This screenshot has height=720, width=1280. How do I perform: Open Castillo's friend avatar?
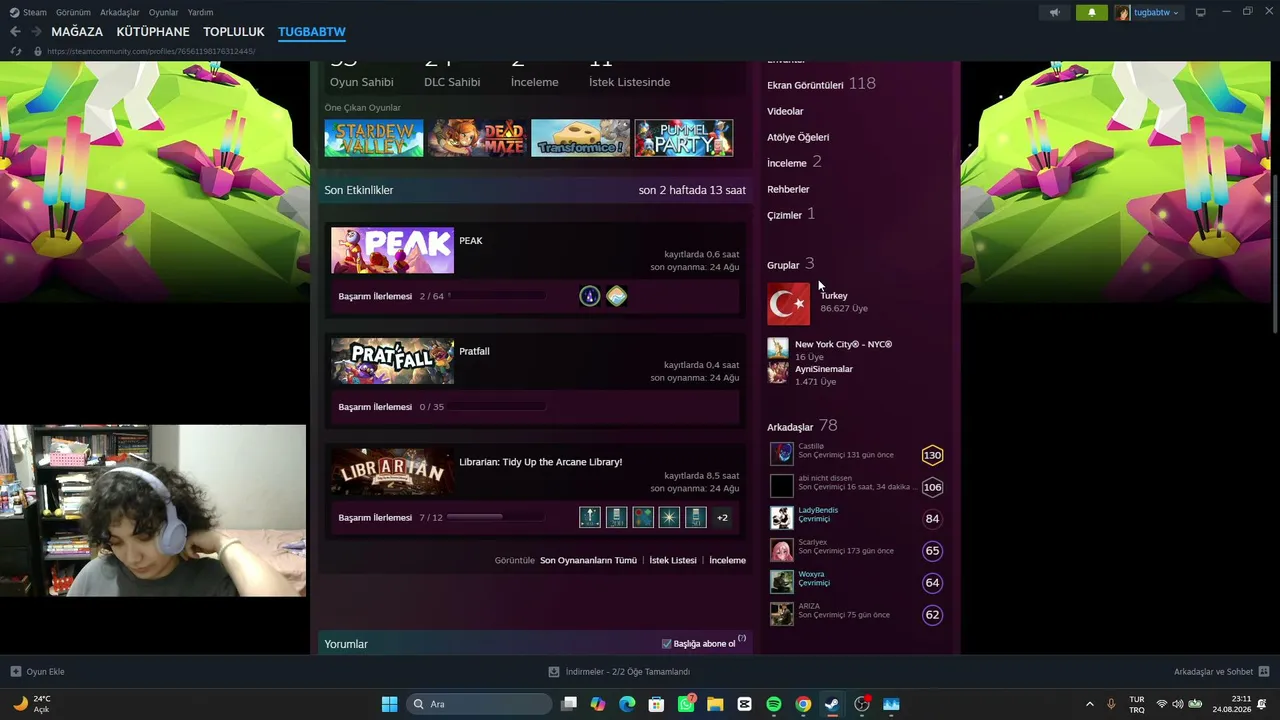[782, 454]
